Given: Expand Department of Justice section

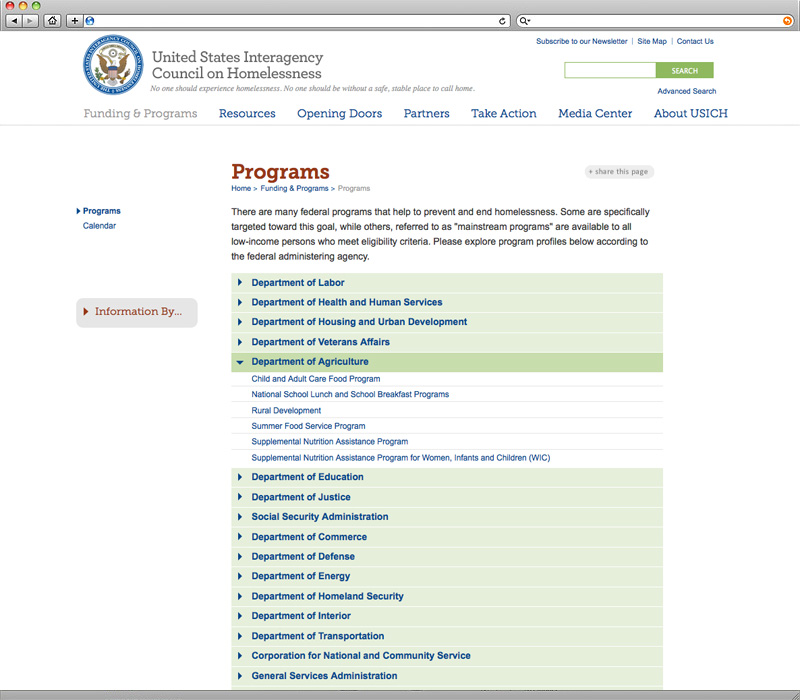Looking at the screenshot, I should coord(447,497).
